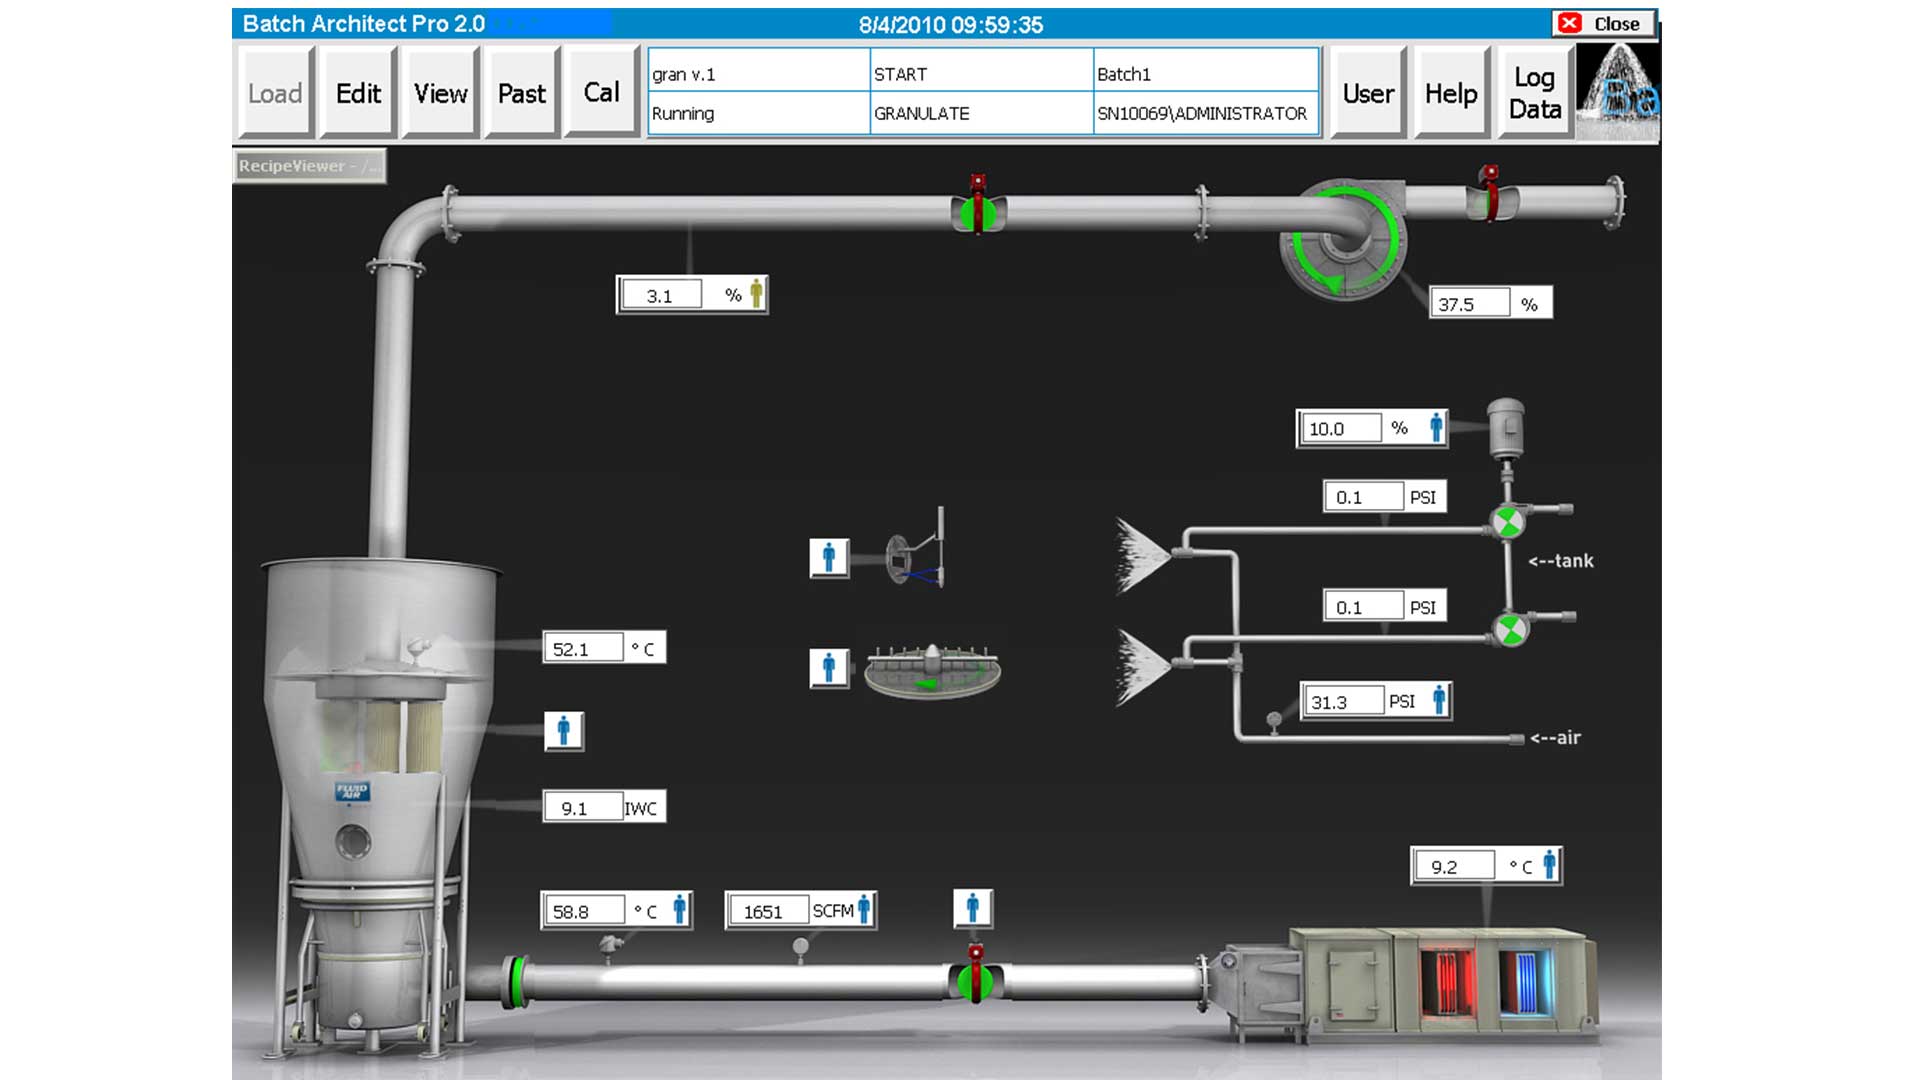Click the inlet air butterfly valve on bottom duct
Image resolution: width=1920 pixels, height=1080 pixels.
tap(975, 985)
